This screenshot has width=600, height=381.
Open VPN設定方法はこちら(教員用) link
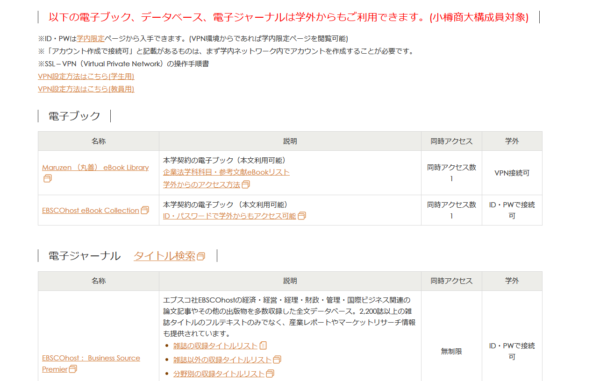tap(86, 89)
